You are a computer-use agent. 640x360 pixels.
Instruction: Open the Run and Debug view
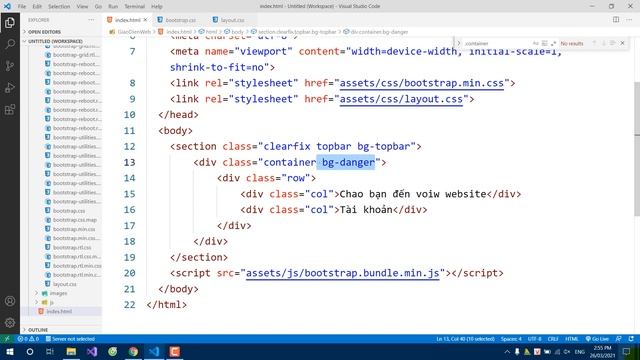[10, 88]
